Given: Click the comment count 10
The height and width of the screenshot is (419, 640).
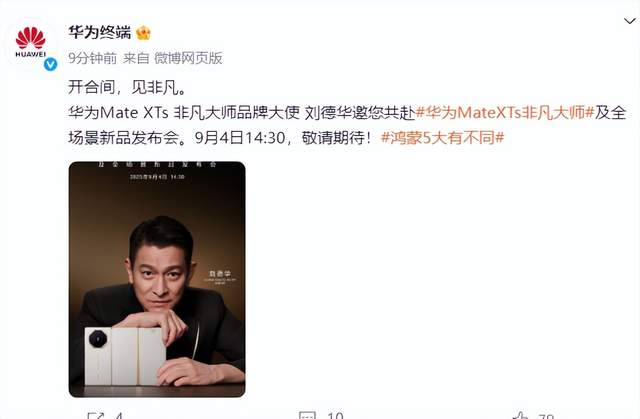Looking at the screenshot, I should click(335, 416).
